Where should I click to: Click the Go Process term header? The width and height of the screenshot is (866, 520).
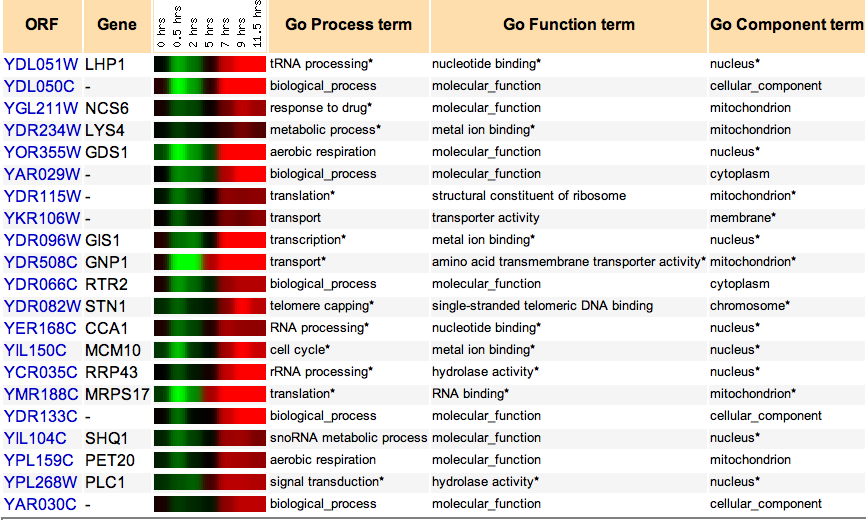tap(348, 25)
